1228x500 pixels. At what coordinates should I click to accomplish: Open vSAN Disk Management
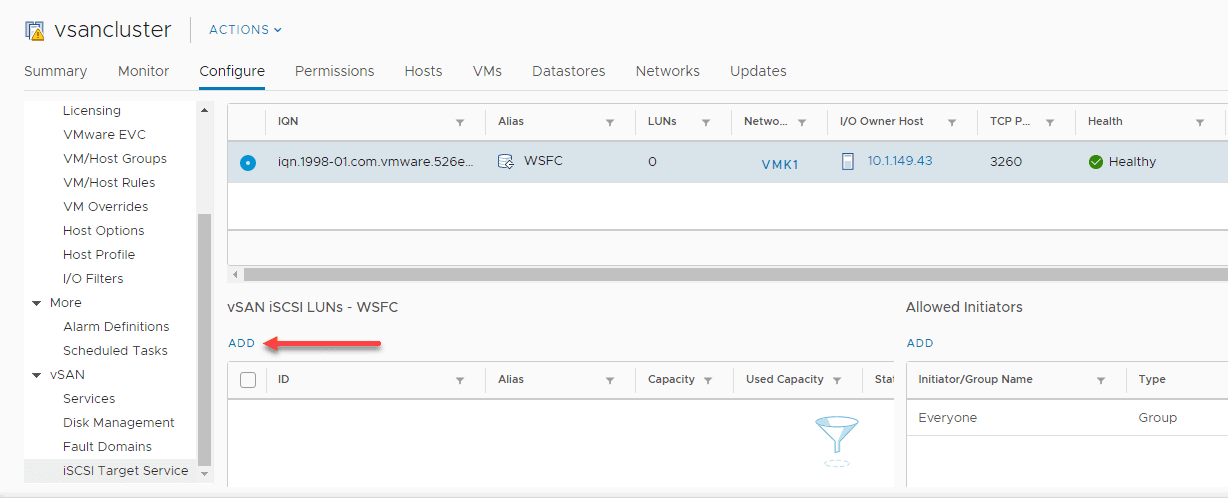click(118, 423)
